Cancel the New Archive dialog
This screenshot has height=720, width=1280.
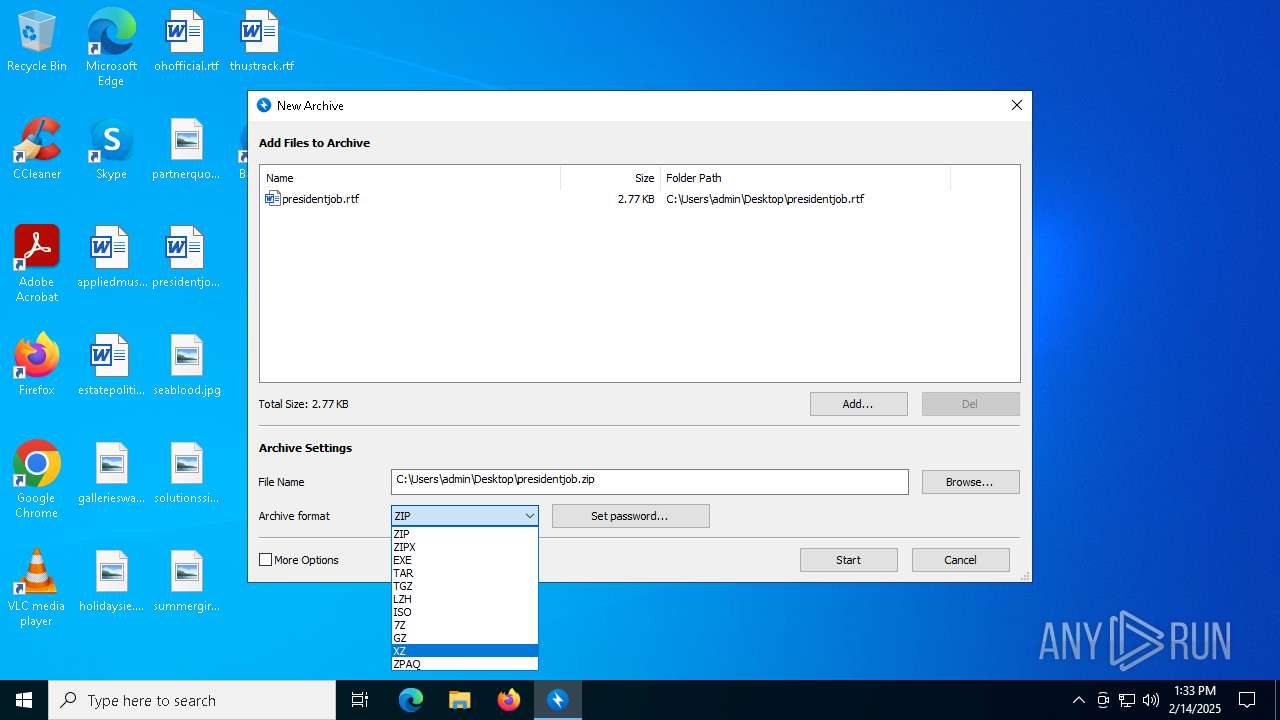(960, 560)
